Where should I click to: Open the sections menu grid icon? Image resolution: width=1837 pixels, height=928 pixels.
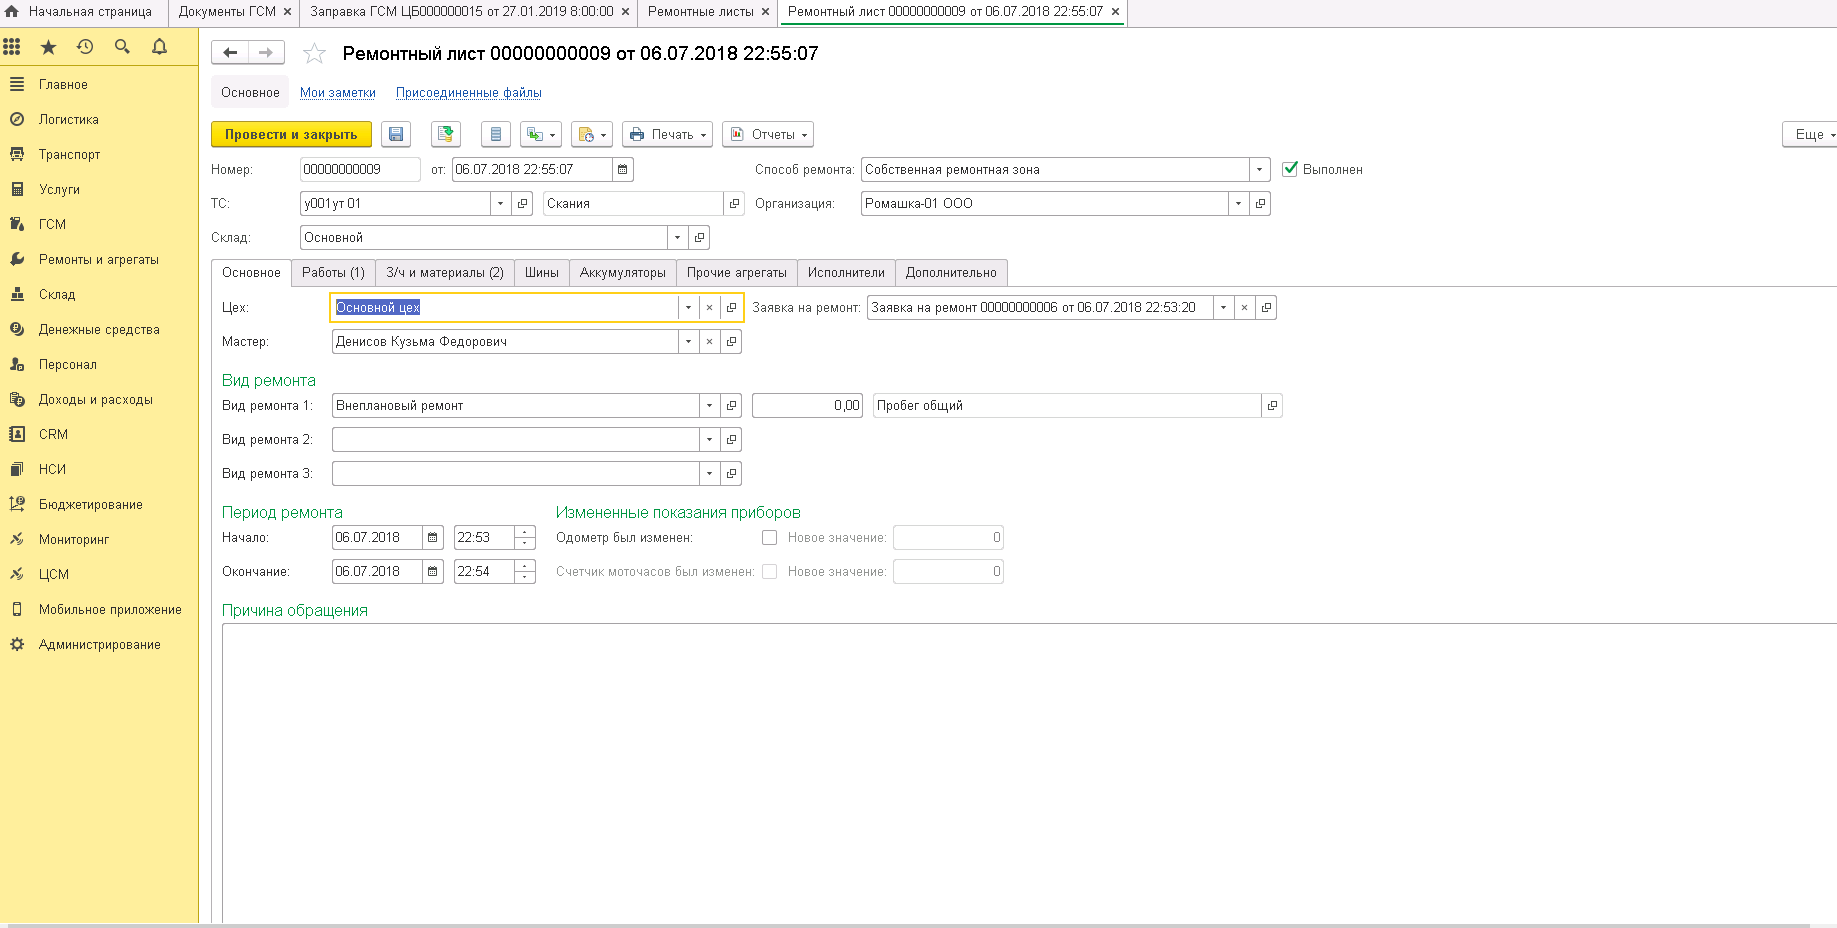12,47
